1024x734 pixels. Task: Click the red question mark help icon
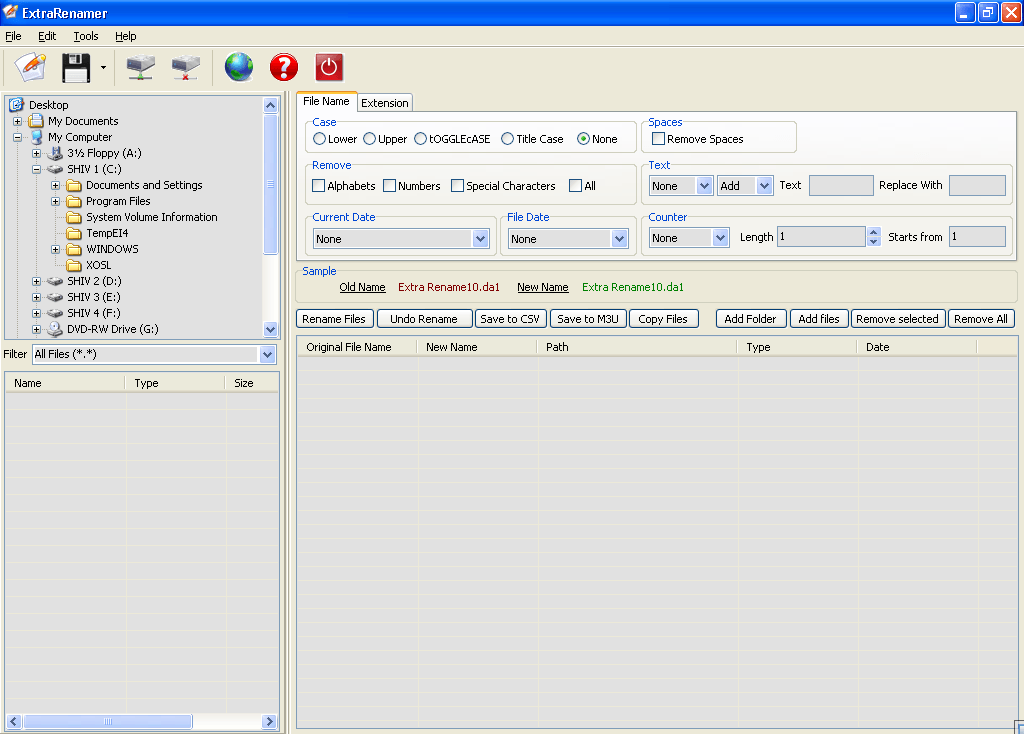pyautogui.click(x=284, y=67)
